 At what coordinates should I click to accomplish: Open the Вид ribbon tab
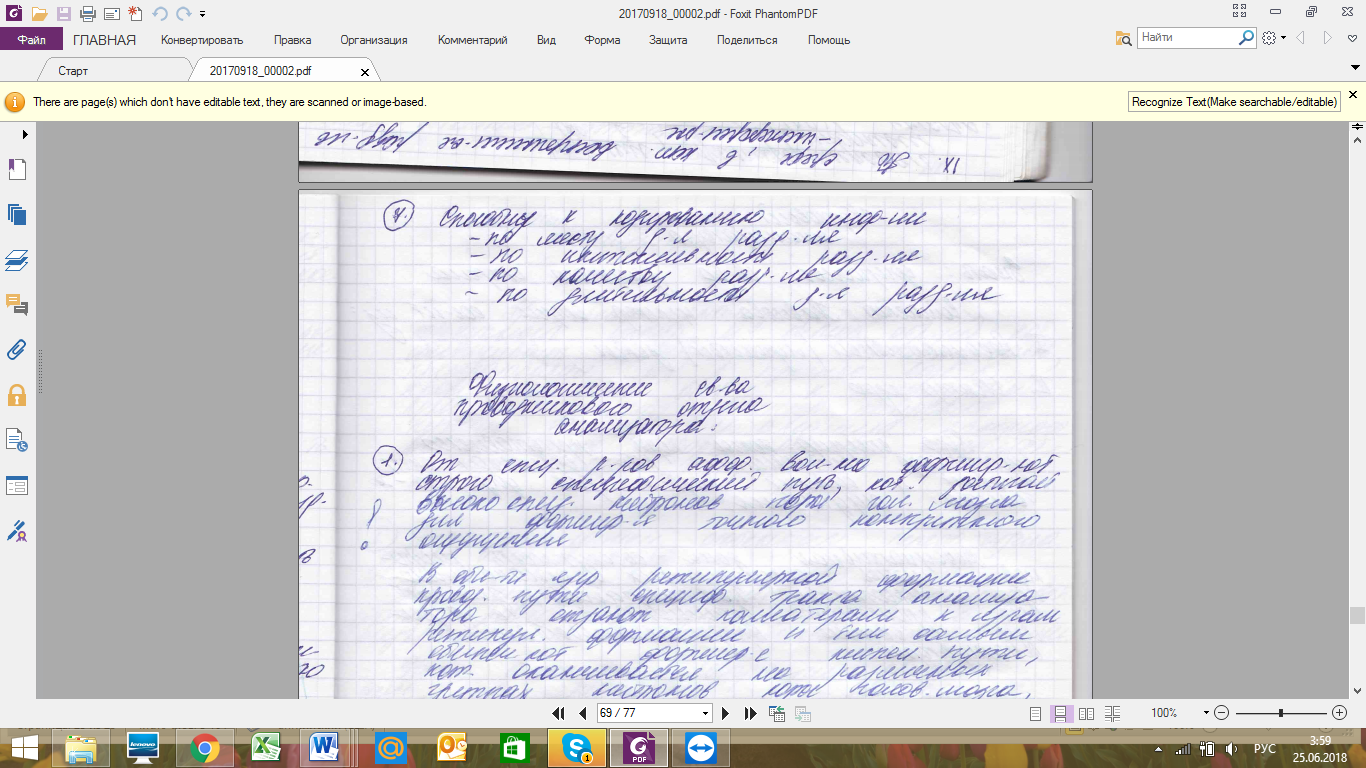click(x=546, y=40)
